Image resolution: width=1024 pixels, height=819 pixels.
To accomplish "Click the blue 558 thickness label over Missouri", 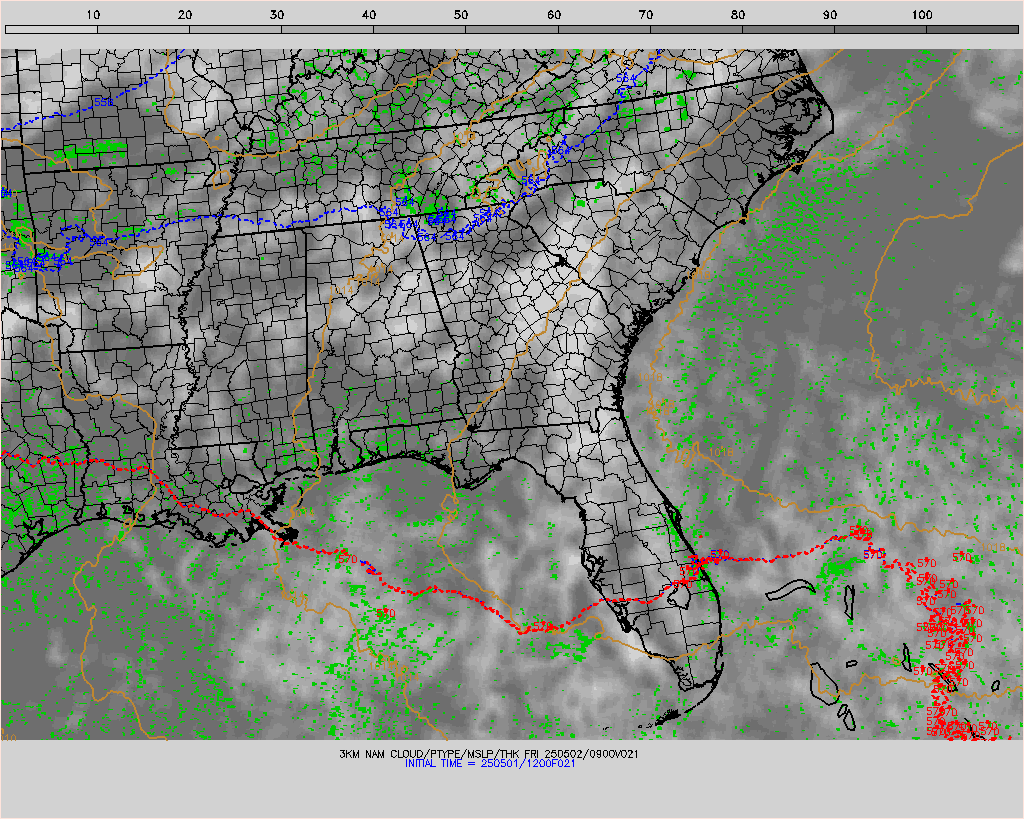I will pyautogui.click(x=104, y=102).
